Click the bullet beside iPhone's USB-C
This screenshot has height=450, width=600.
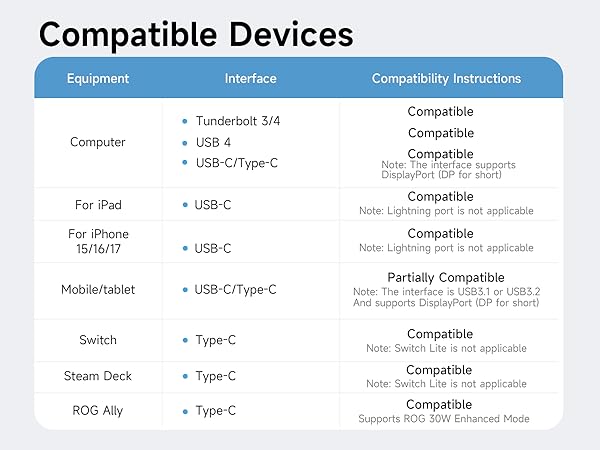pyautogui.click(x=185, y=248)
